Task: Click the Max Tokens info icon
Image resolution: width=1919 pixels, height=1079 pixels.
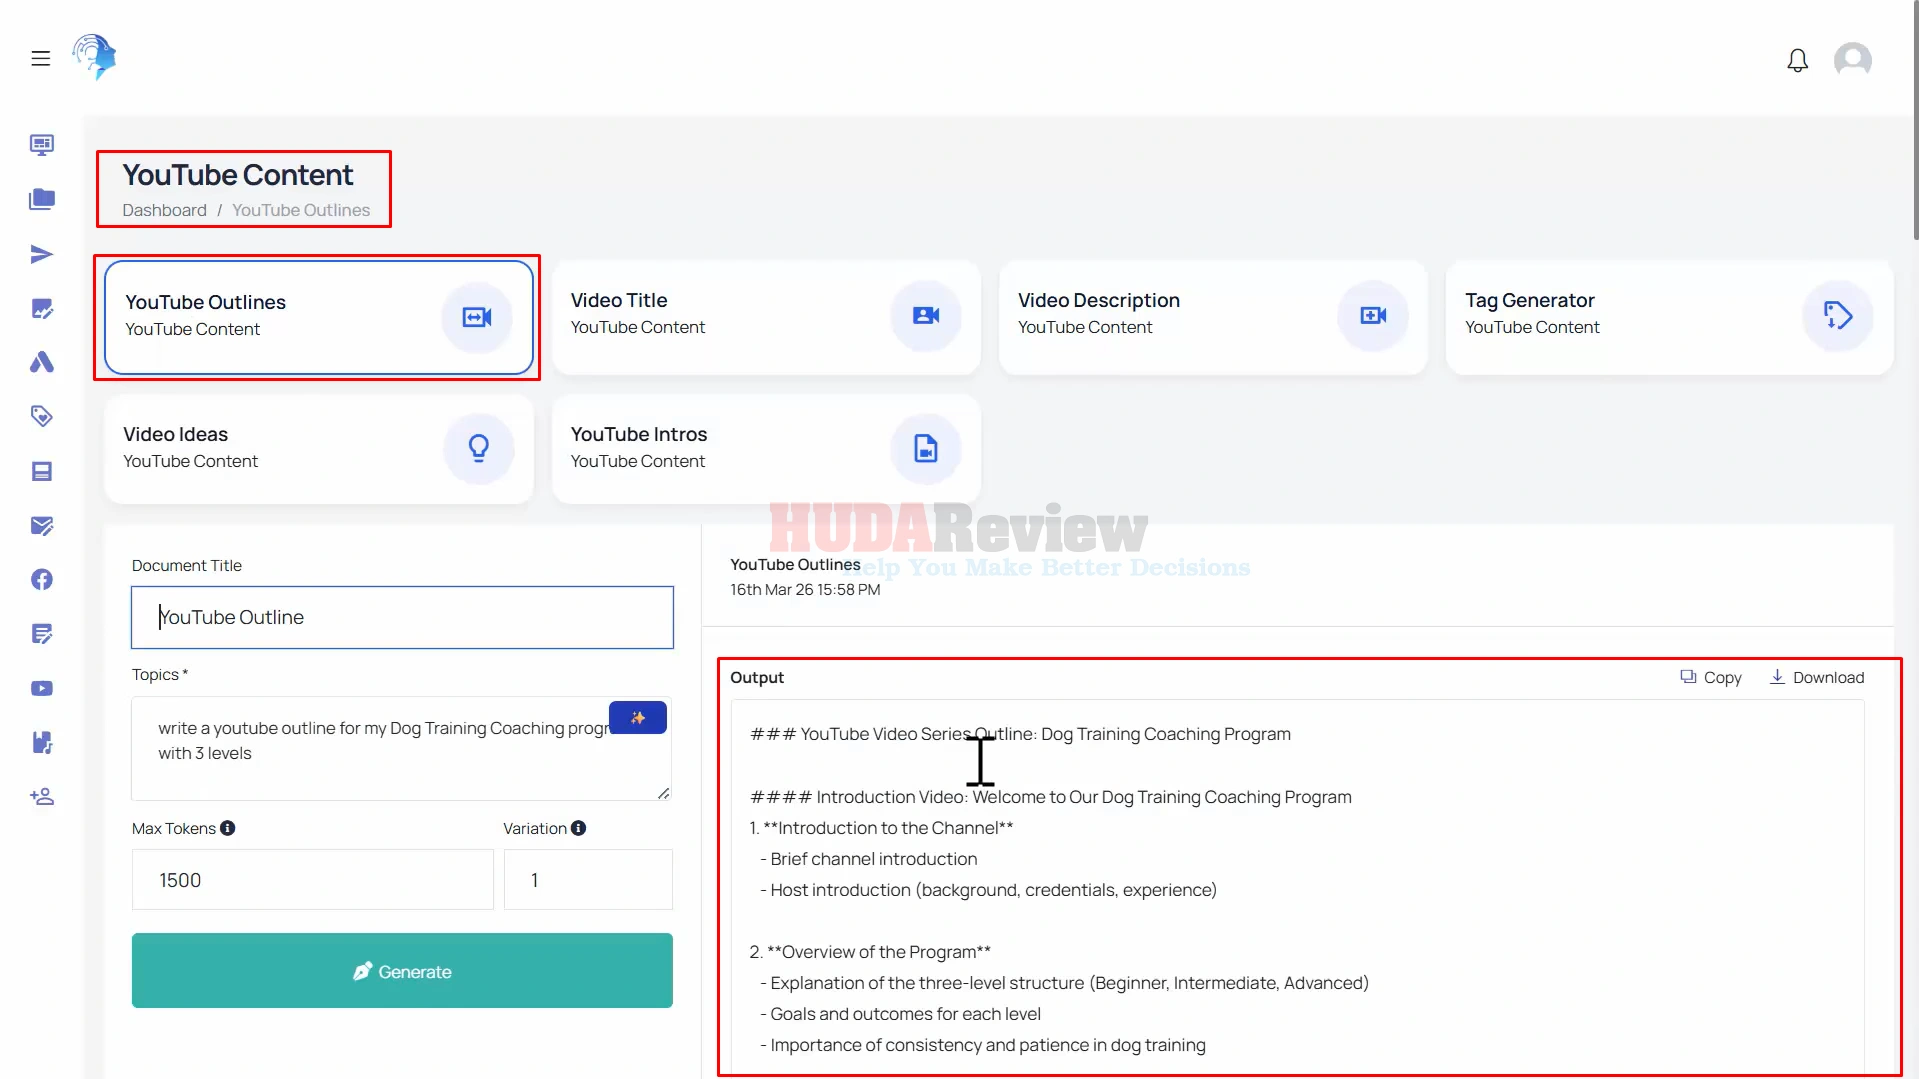Action: click(227, 828)
